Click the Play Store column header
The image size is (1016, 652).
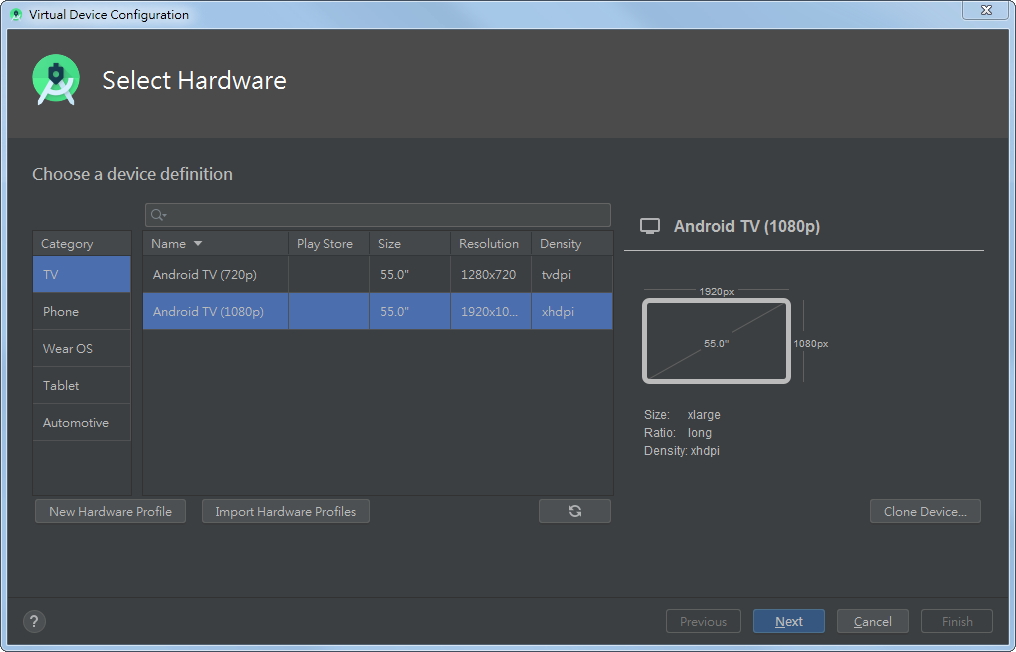(329, 244)
